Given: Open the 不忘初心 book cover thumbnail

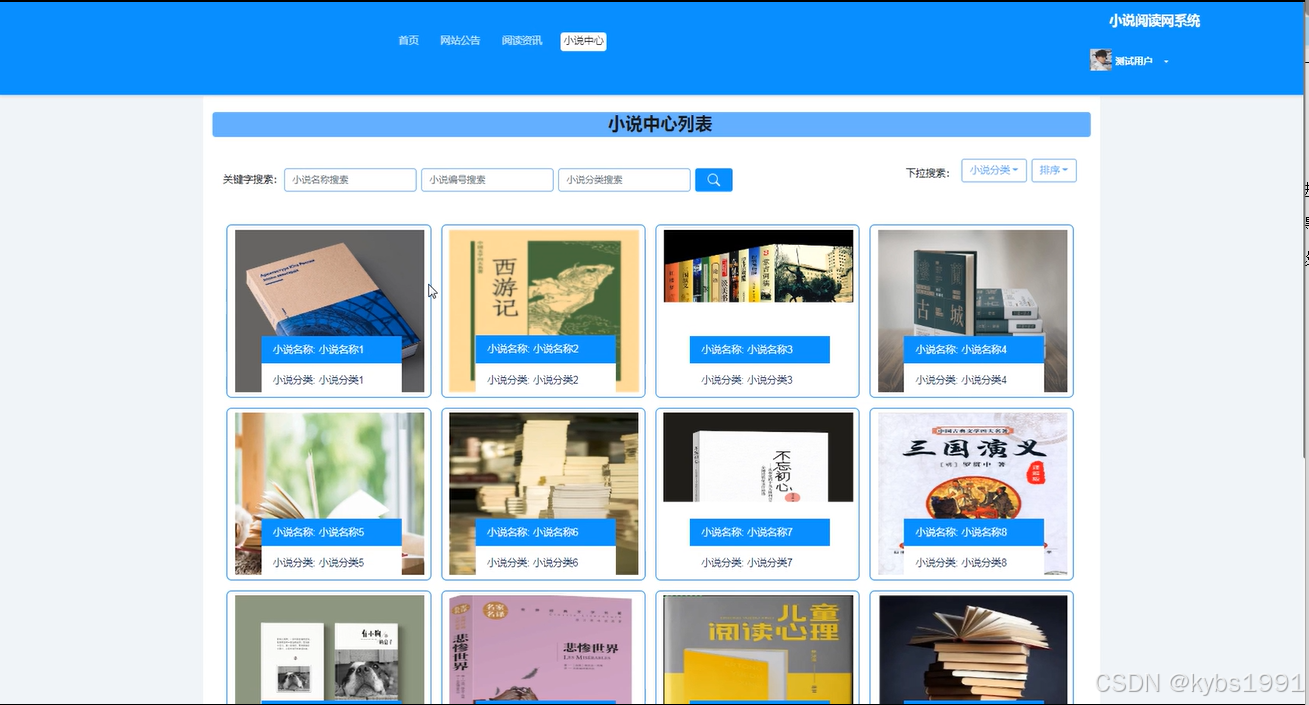Looking at the screenshot, I should click(x=758, y=457).
